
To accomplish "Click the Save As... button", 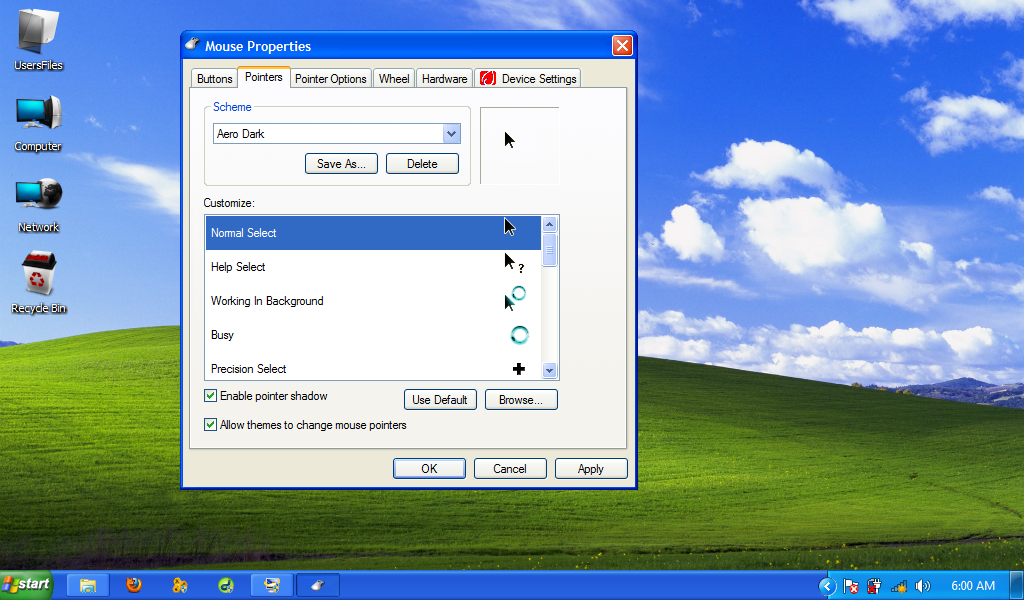I will tap(341, 164).
